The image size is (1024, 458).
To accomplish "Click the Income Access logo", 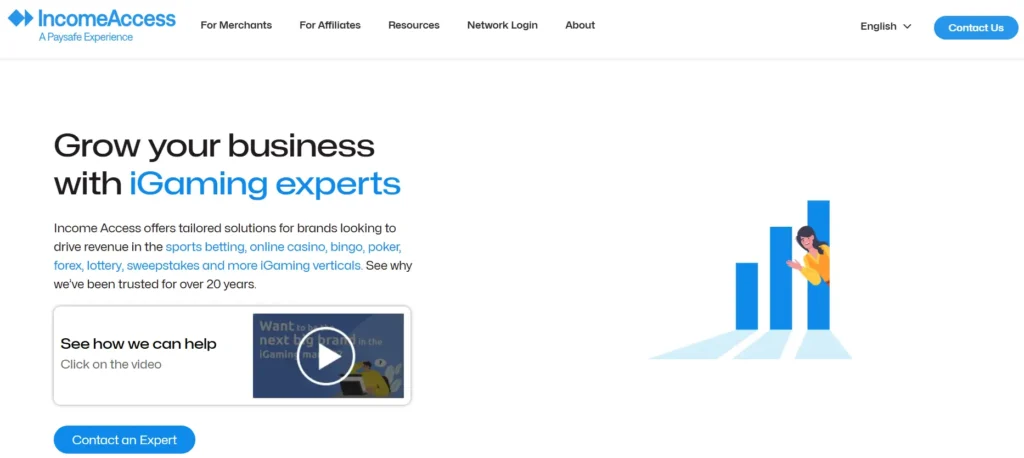I will coord(91,25).
